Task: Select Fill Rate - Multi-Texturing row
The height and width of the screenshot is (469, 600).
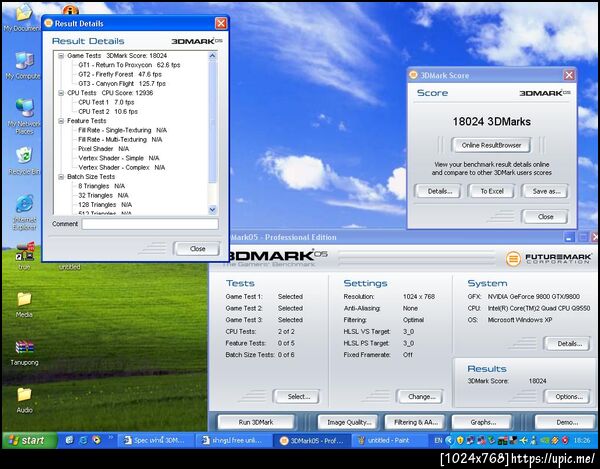Action: pos(120,140)
